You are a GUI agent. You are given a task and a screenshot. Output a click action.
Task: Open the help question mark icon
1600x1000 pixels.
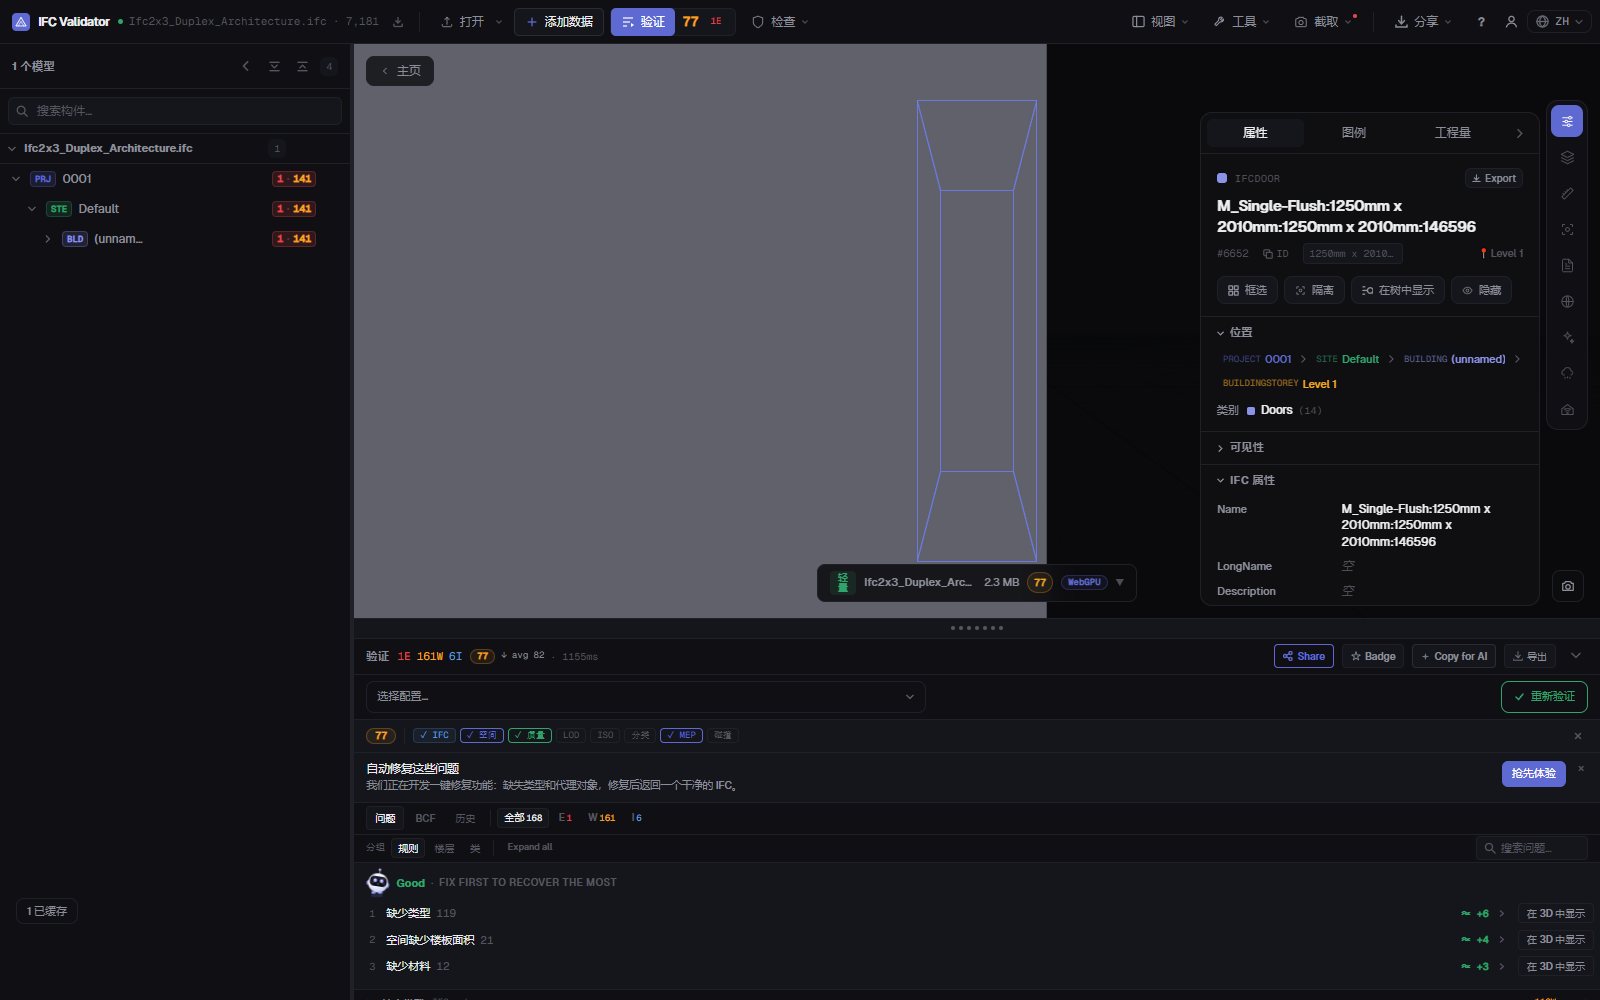(x=1481, y=22)
